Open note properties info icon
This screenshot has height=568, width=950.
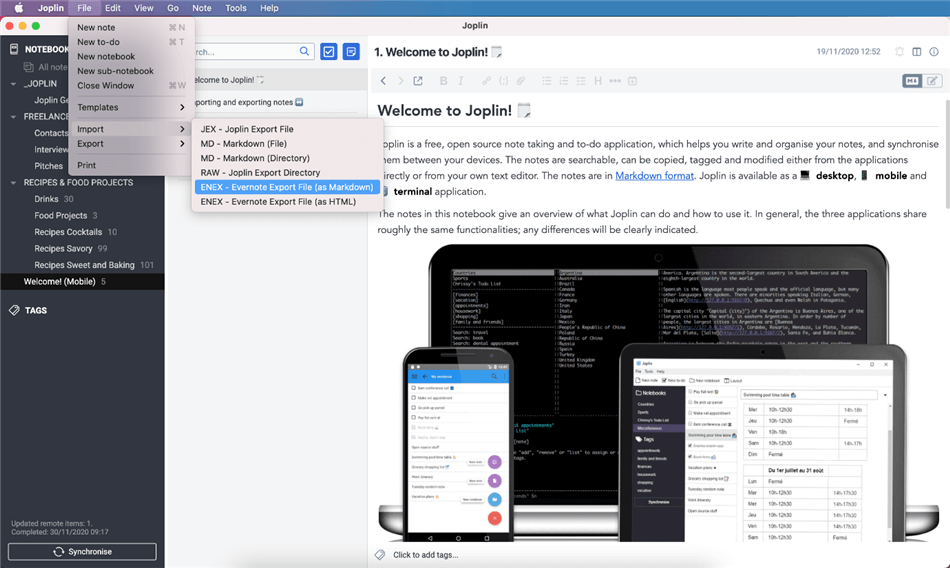pyautogui.click(x=934, y=52)
